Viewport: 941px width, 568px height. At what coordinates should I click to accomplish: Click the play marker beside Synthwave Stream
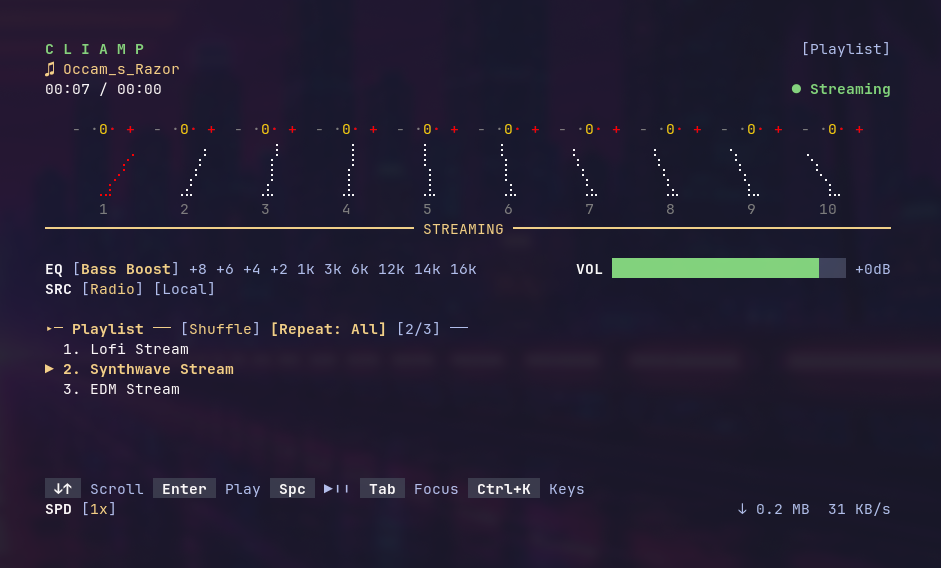[49, 369]
